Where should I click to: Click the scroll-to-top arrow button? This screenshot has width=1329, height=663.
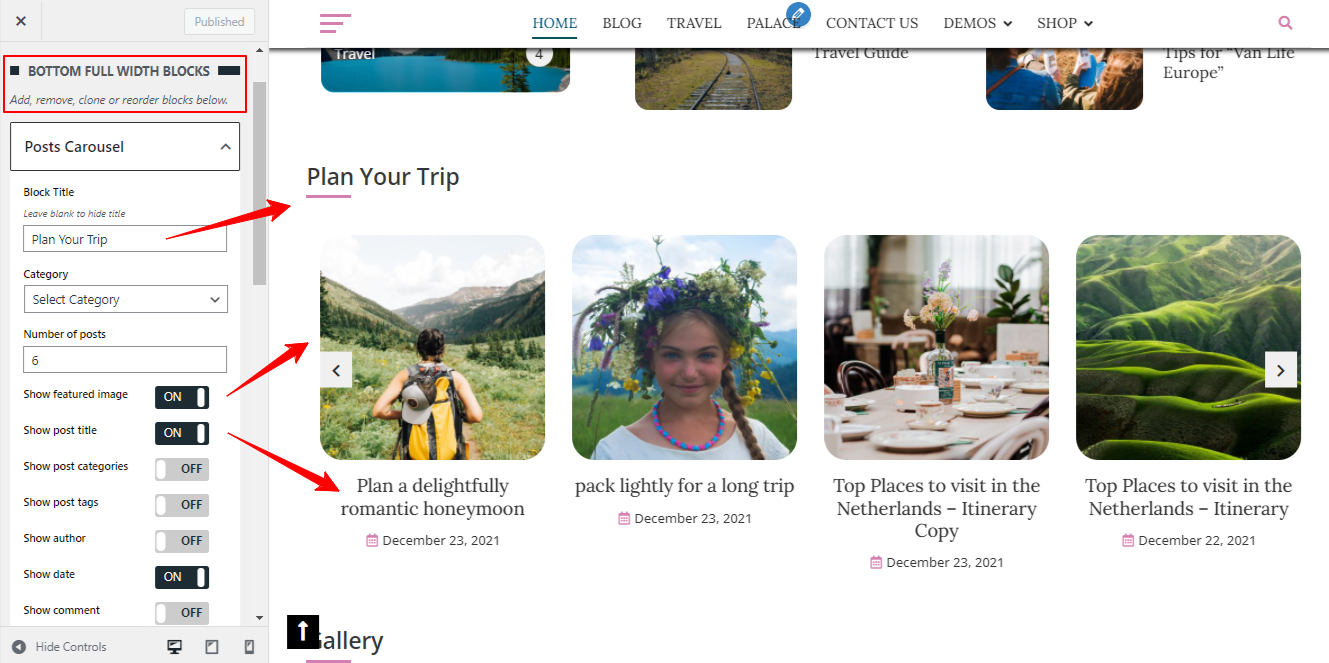pos(303,631)
